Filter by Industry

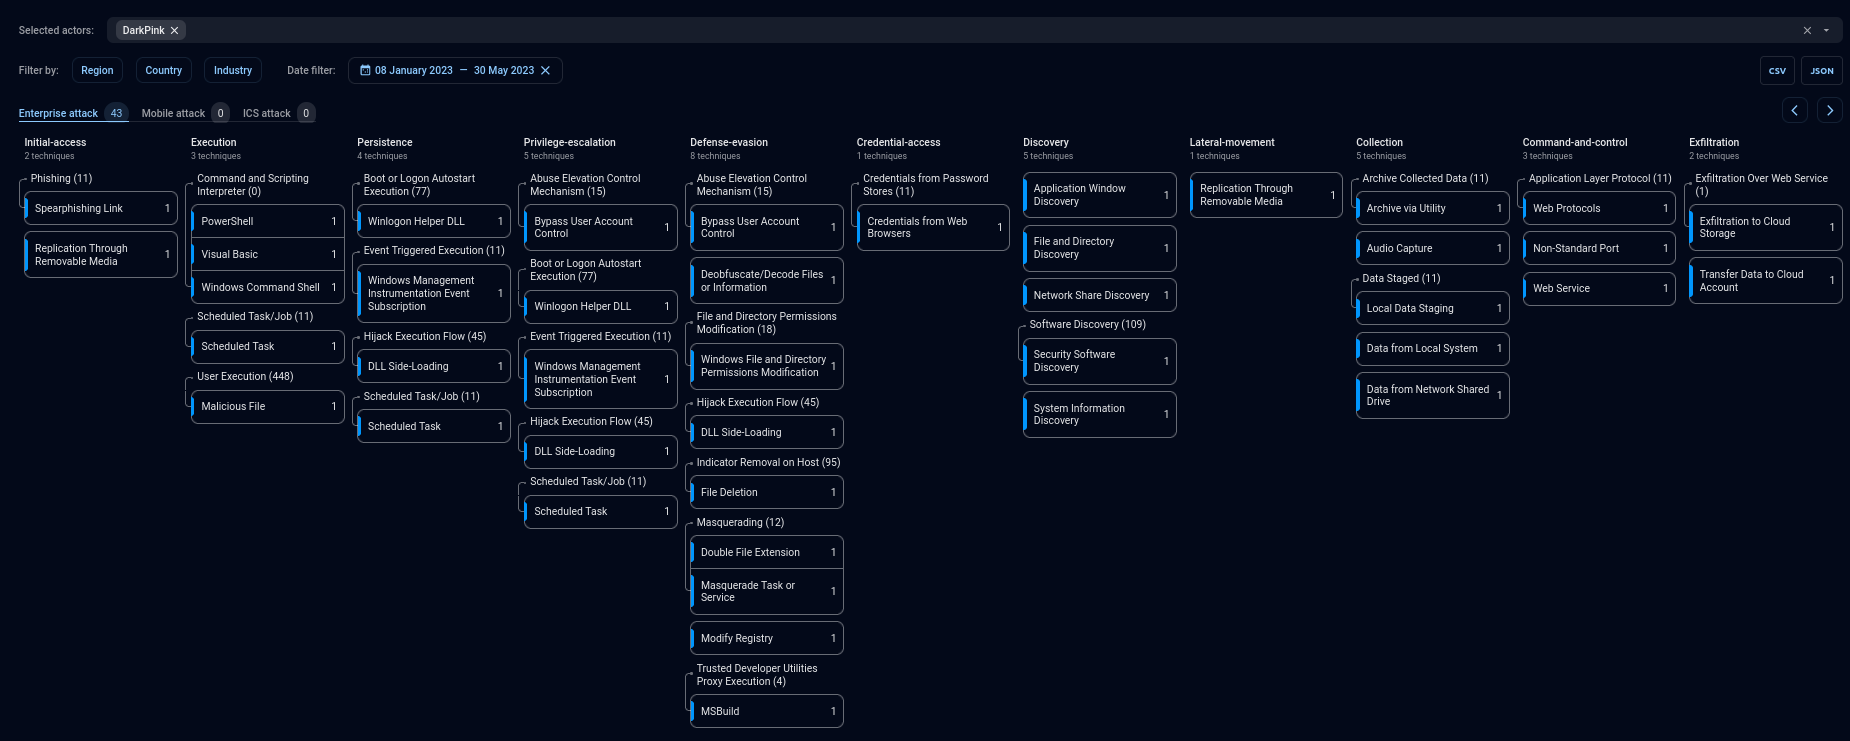pos(233,70)
